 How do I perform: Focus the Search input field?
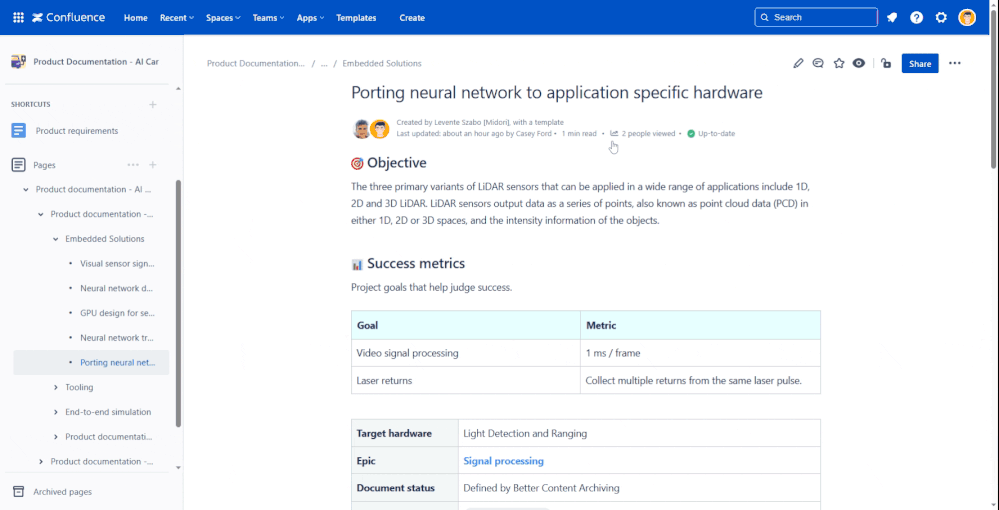[x=816, y=17]
